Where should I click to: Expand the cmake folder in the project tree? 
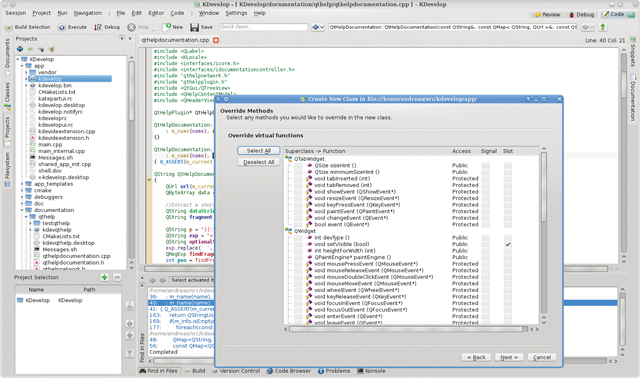pyautogui.click(x=22, y=191)
